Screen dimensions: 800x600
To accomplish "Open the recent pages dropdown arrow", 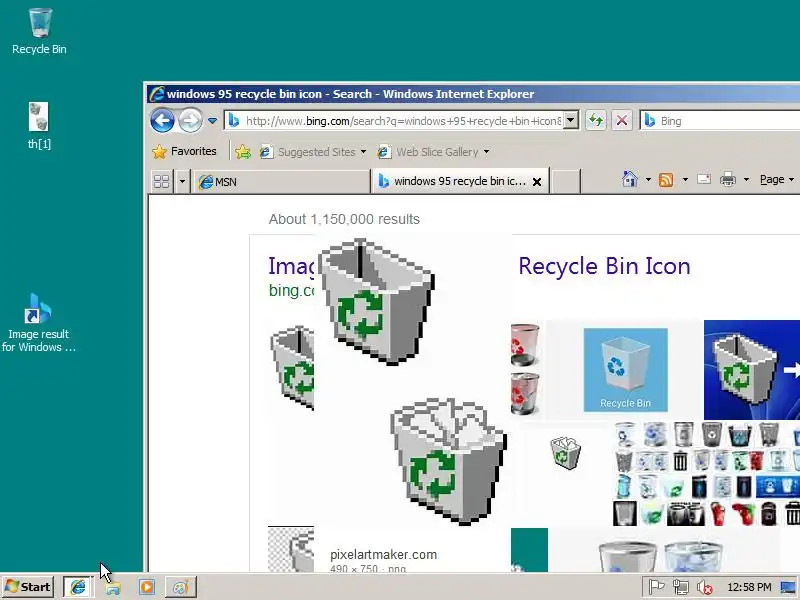I will 212,121.
